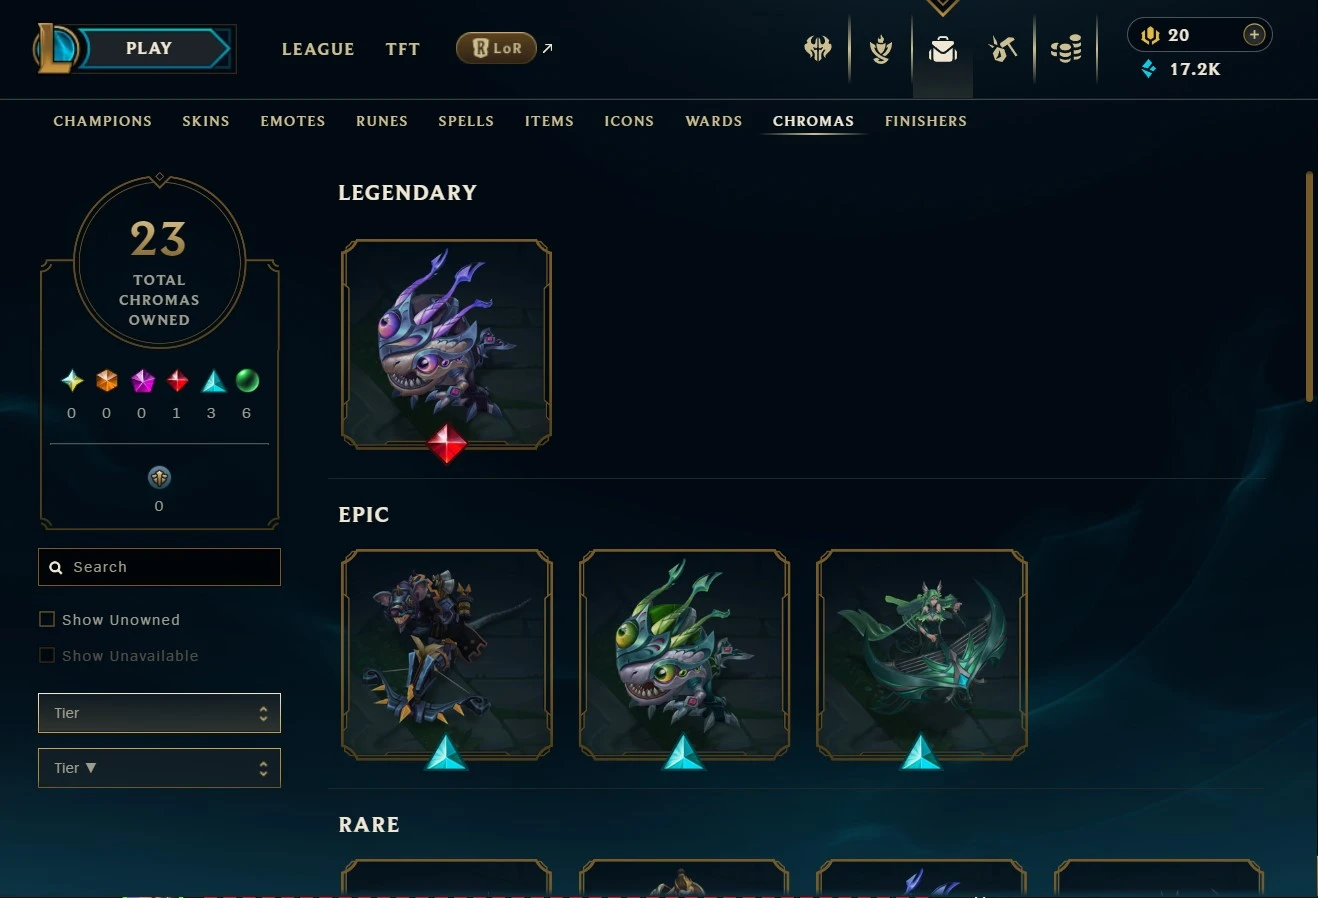The height and width of the screenshot is (898, 1318).
Task: Toggle the Show Unavailable checkbox
Action: point(46,656)
